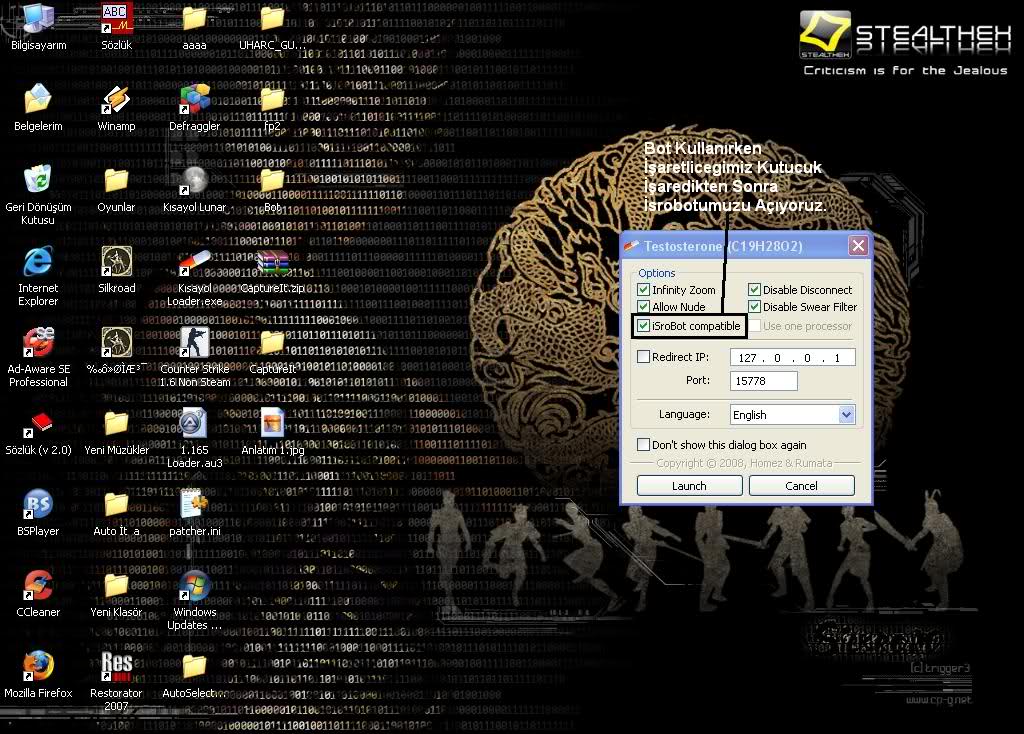Viewport: 1024px width, 734px height.
Task: Toggle the Infinity Zoom checkbox
Action: tap(643, 289)
